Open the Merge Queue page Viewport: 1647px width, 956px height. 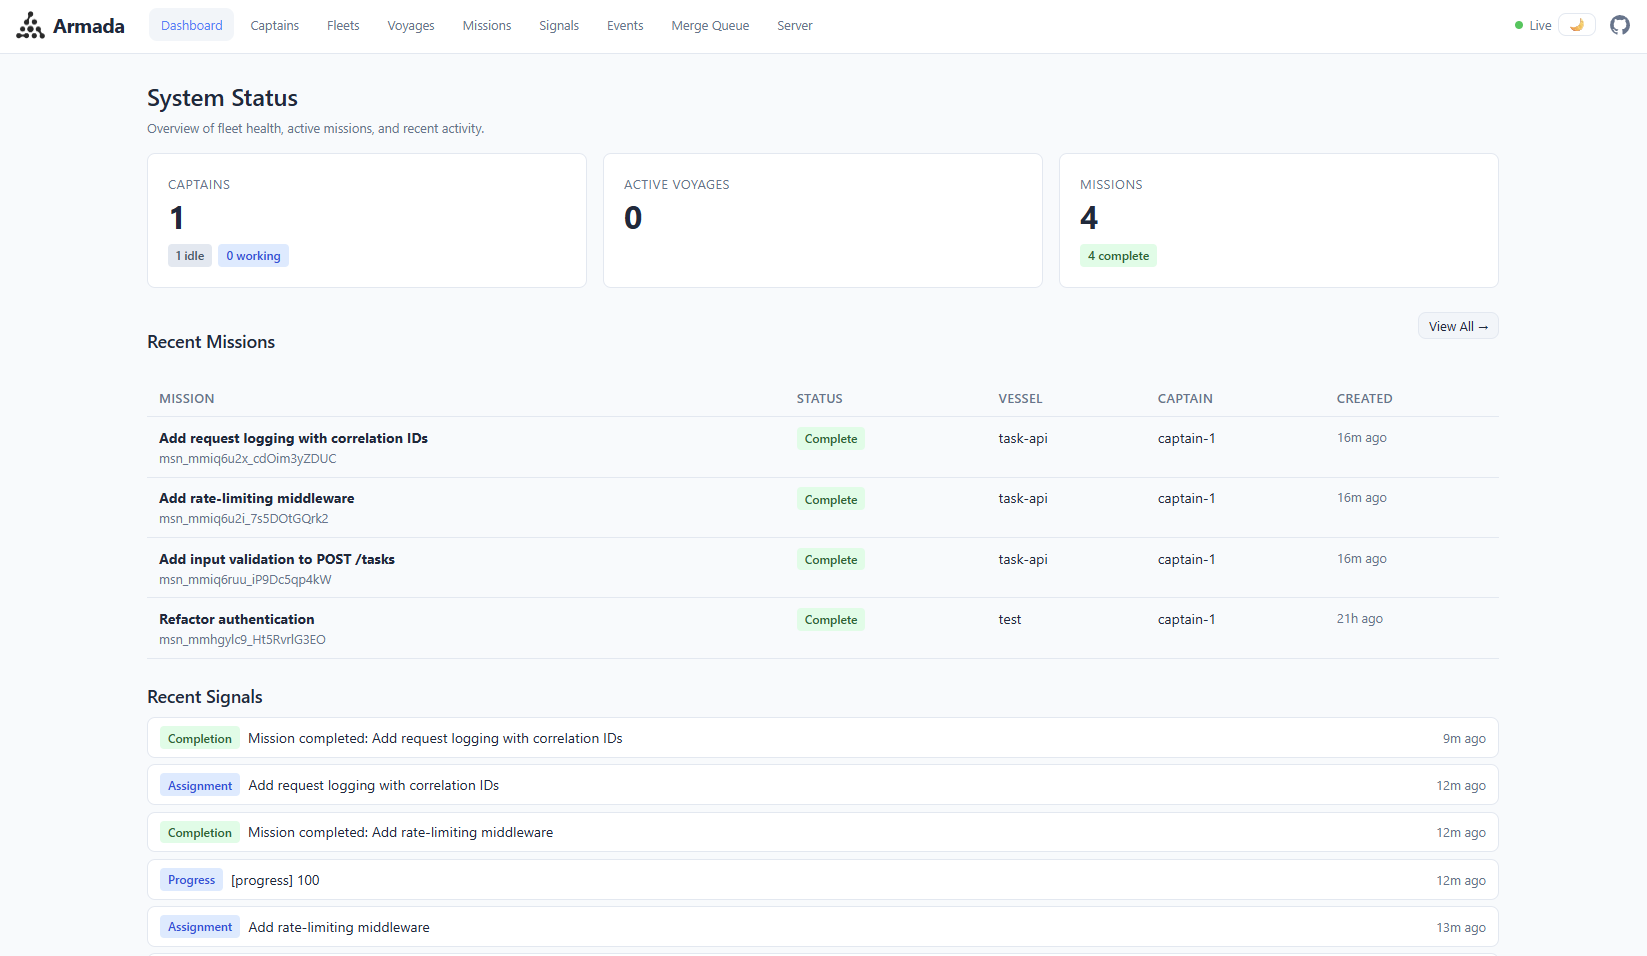[710, 25]
